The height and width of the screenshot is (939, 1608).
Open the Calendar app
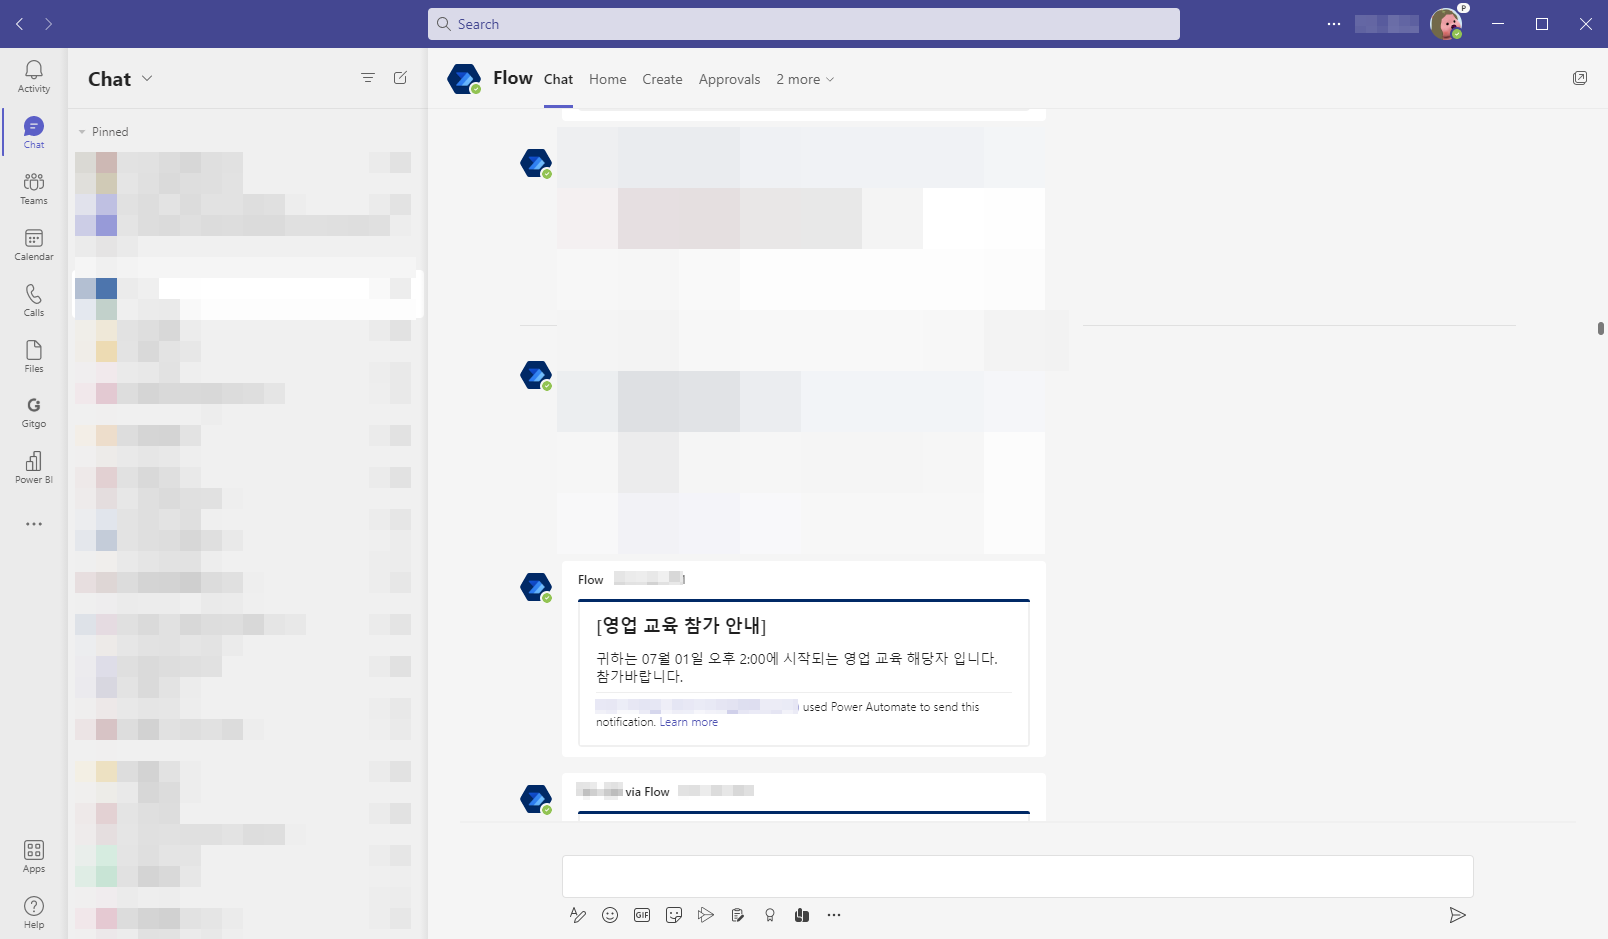click(x=34, y=244)
